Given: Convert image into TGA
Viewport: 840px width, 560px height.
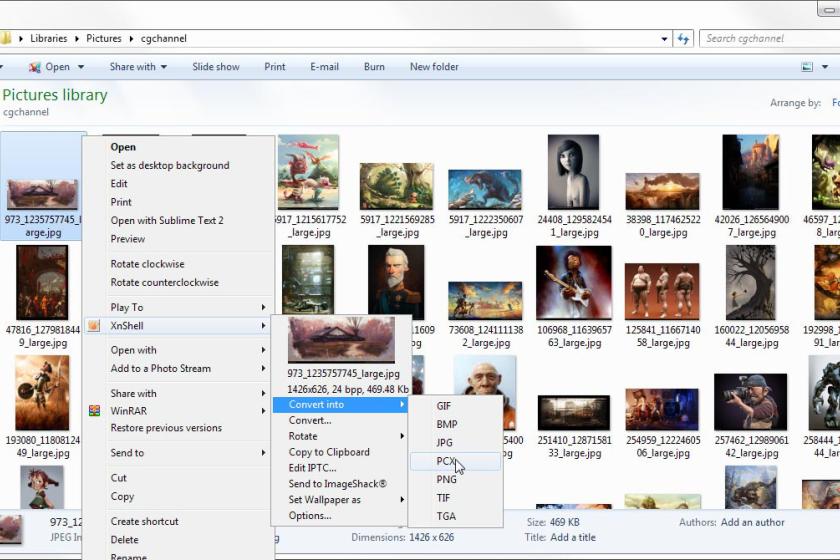Looking at the screenshot, I should [x=446, y=516].
